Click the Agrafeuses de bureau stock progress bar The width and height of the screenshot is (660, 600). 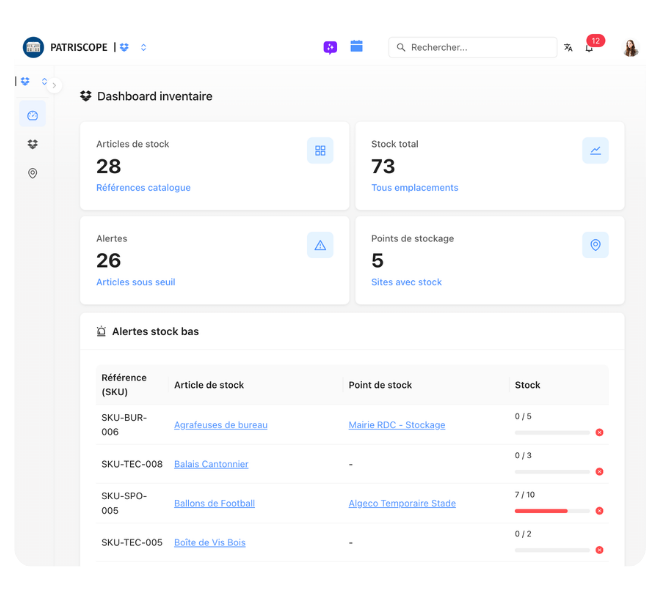pos(552,432)
